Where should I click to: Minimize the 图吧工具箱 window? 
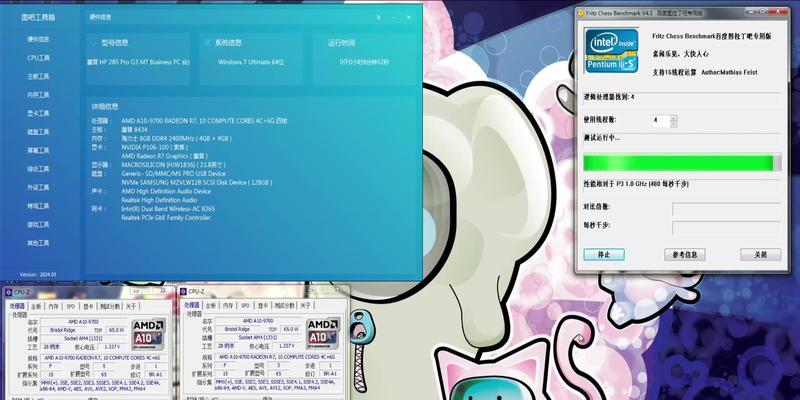(394, 17)
